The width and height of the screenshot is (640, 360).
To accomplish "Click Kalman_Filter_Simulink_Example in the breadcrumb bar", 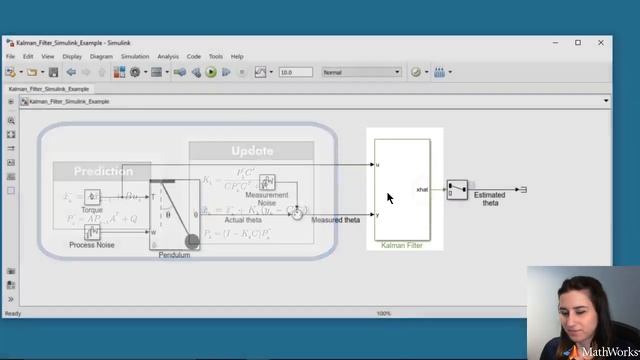I will pos(69,101).
